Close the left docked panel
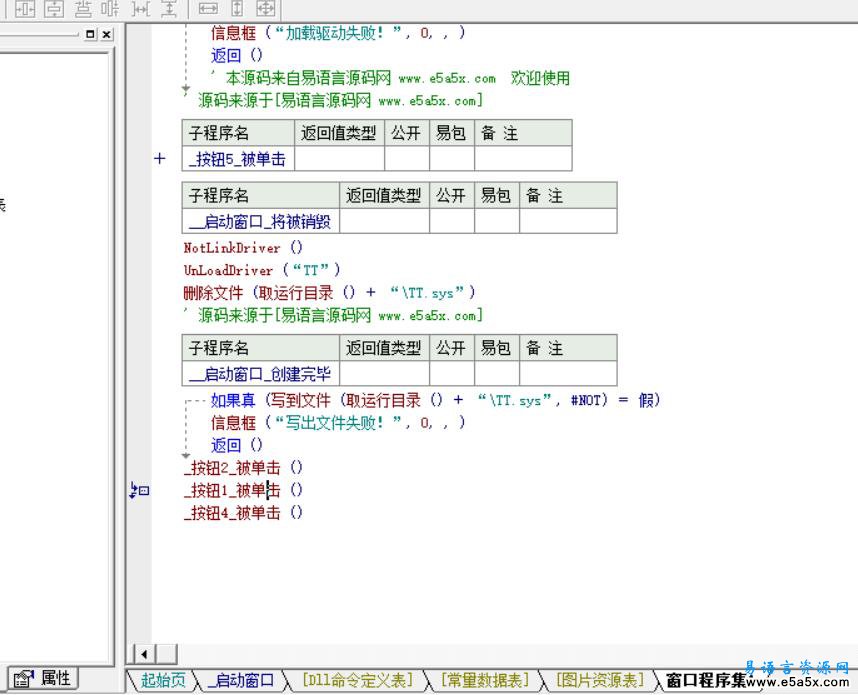The image size is (858, 695). click(107, 34)
